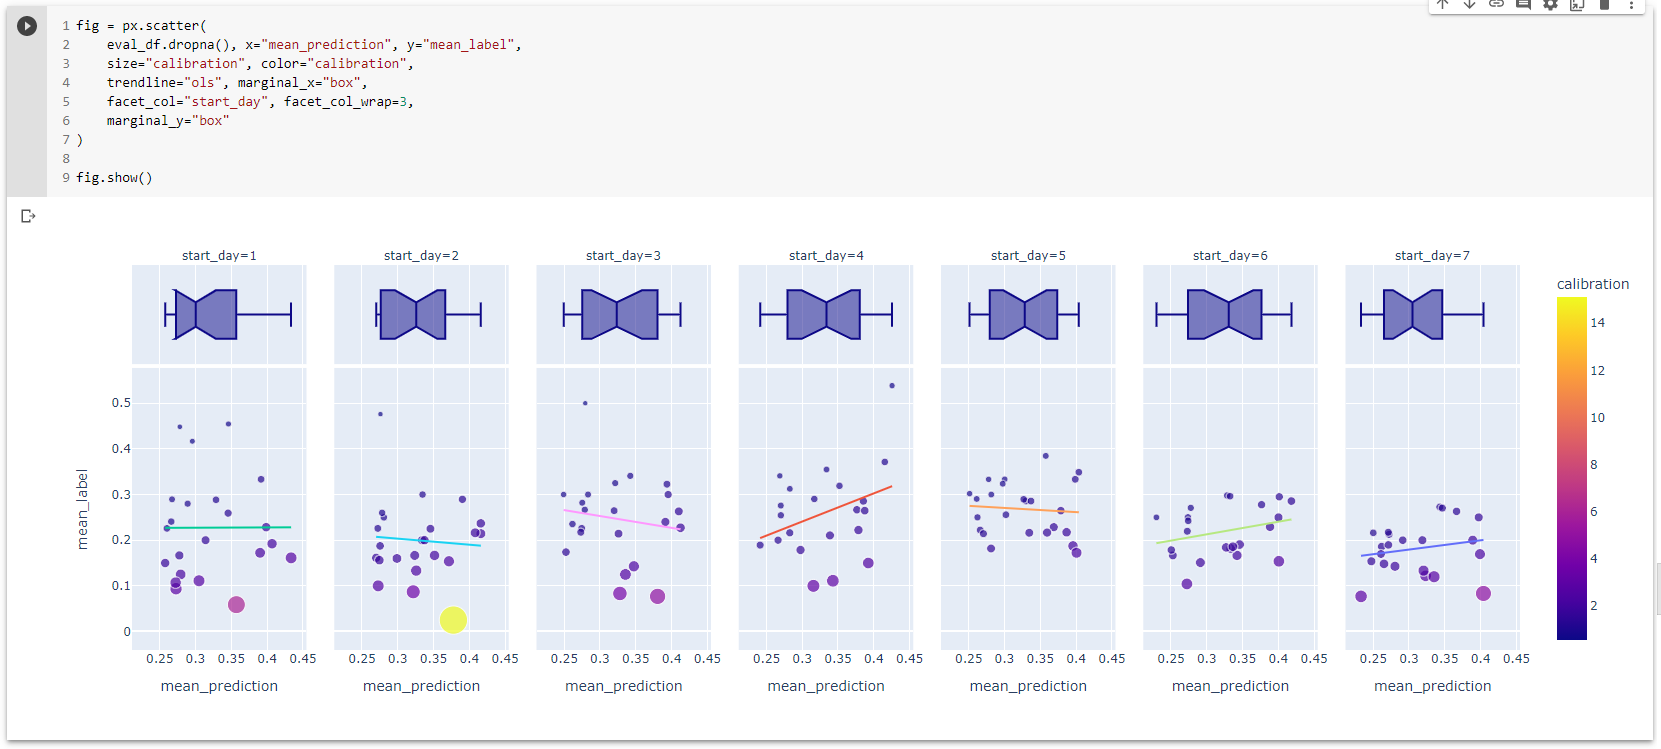This screenshot has height=749, width=1661.
Task: Select the start_day=1 subplot title
Action: tap(218, 255)
